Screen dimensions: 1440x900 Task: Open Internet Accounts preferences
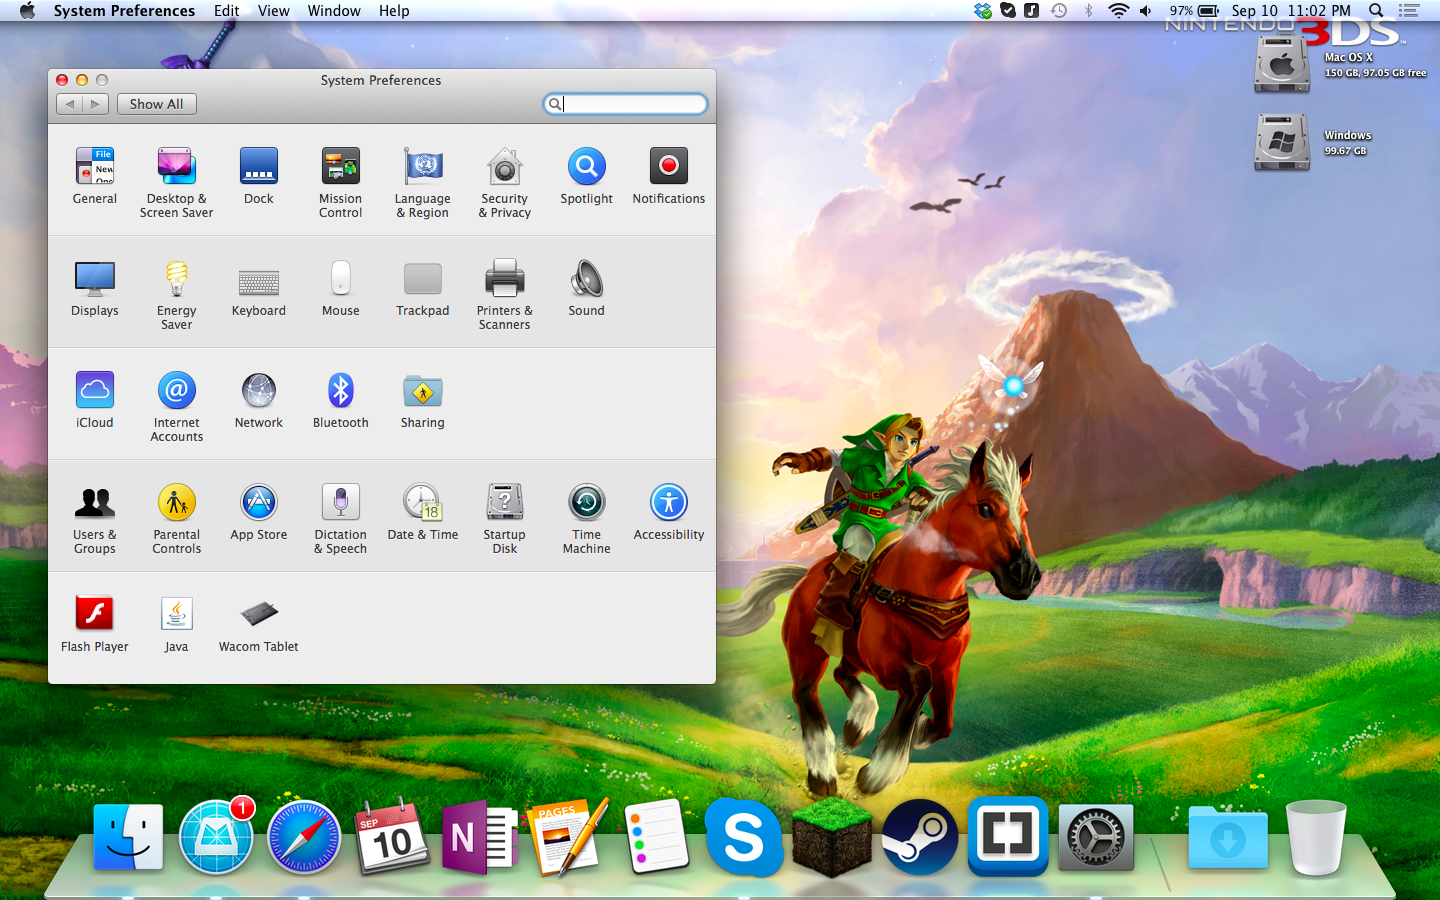[x=176, y=407]
